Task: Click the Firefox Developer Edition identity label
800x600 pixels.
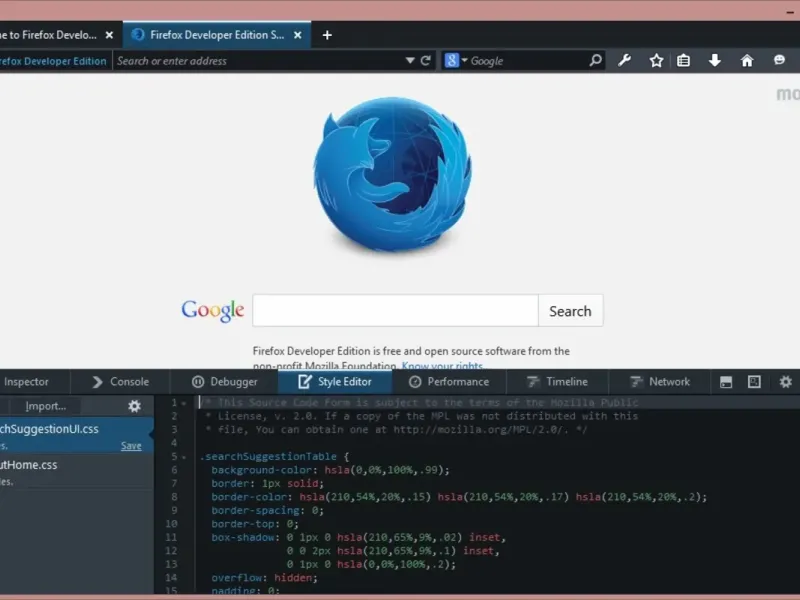Action: pyautogui.click(x=53, y=61)
